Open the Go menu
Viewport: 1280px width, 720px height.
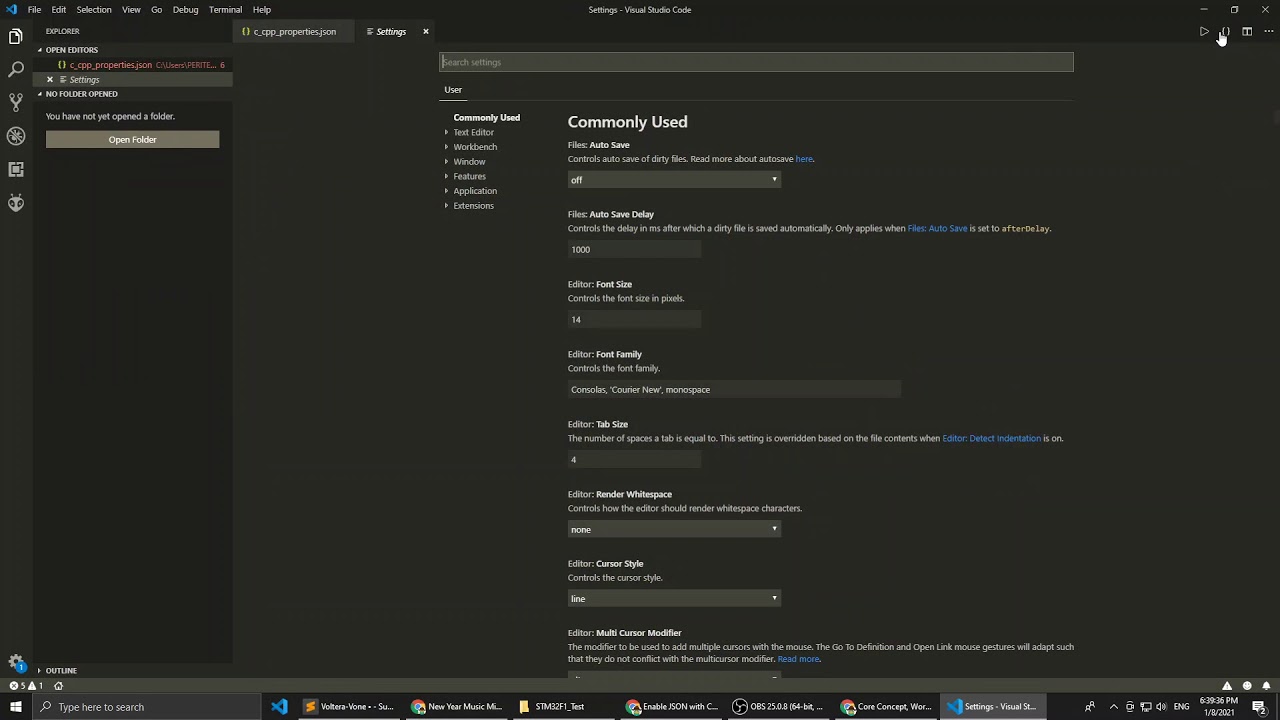click(x=156, y=10)
